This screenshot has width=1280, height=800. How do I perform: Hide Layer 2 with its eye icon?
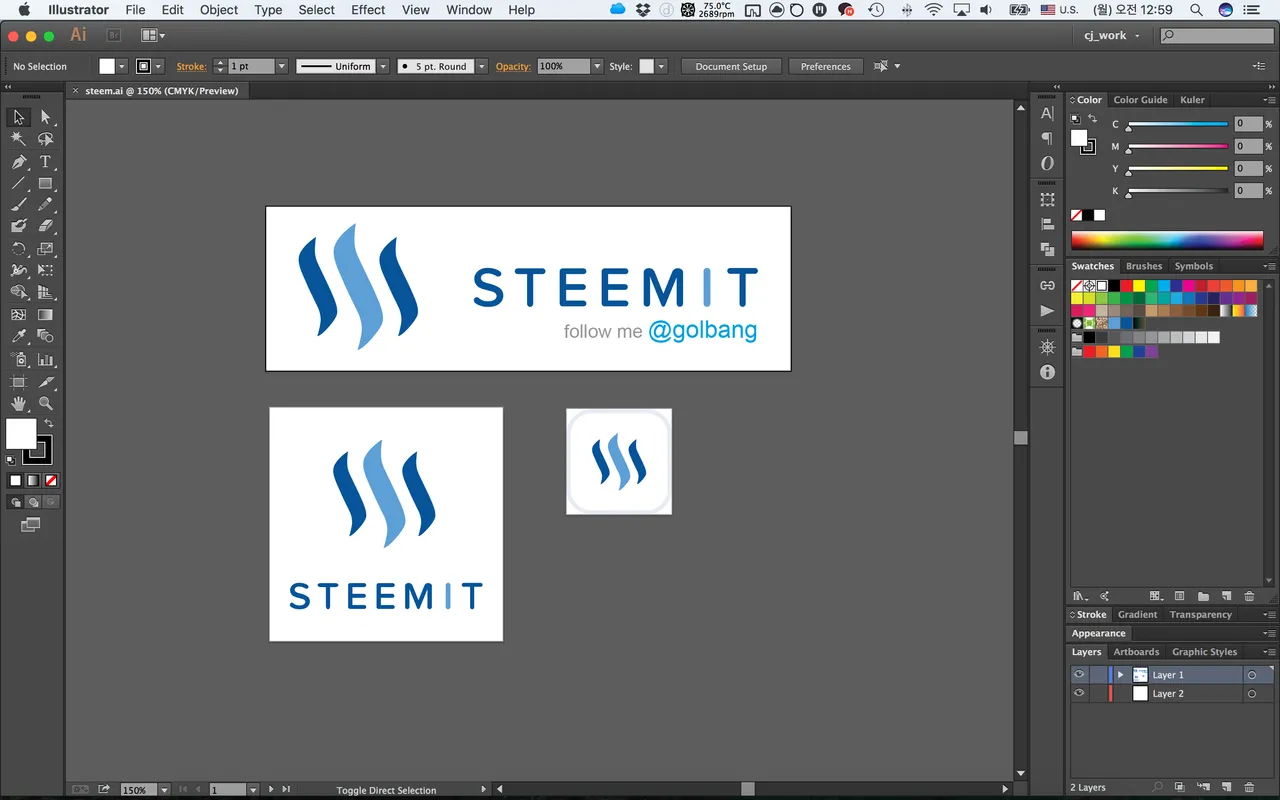point(1079,693)
